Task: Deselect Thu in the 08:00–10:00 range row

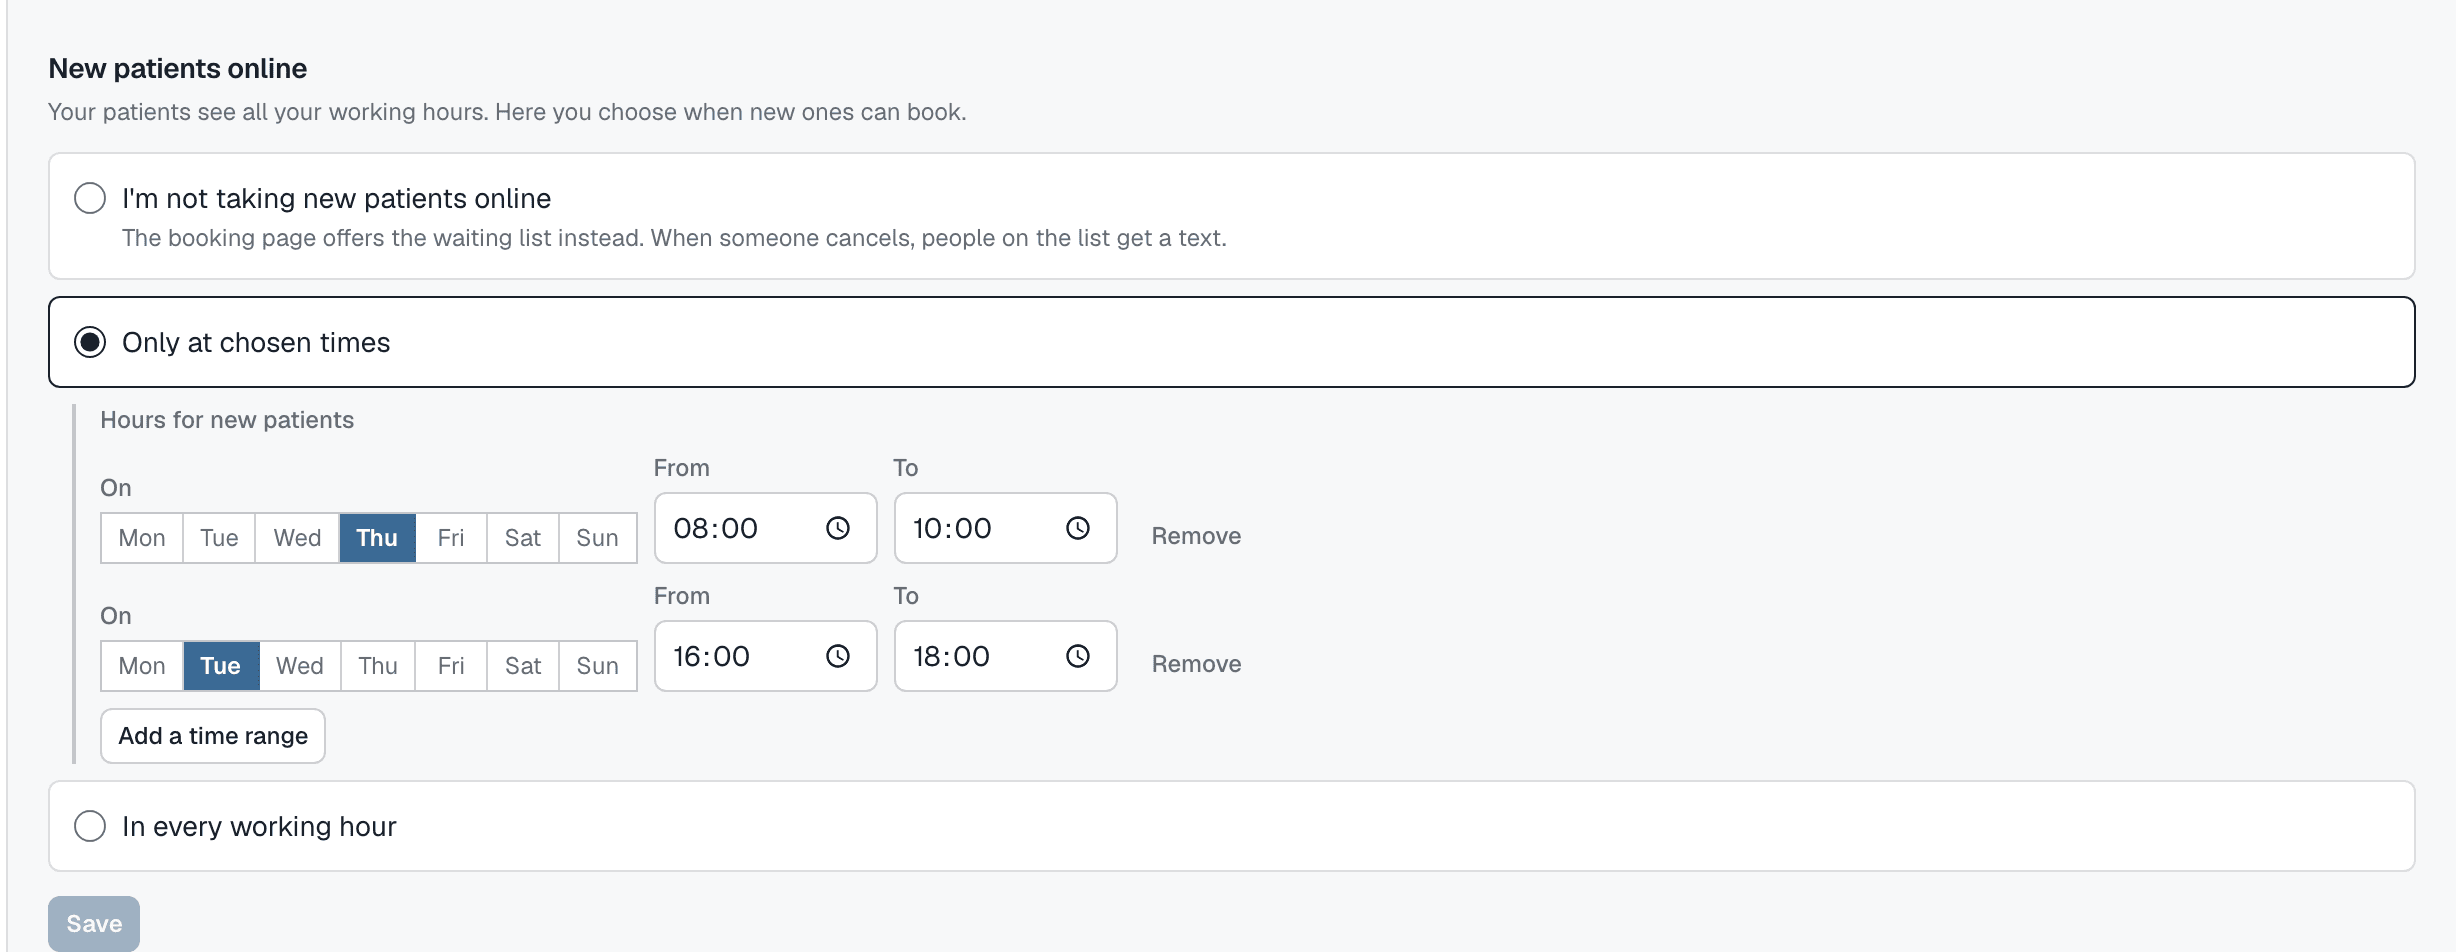Action: point(377,538)
